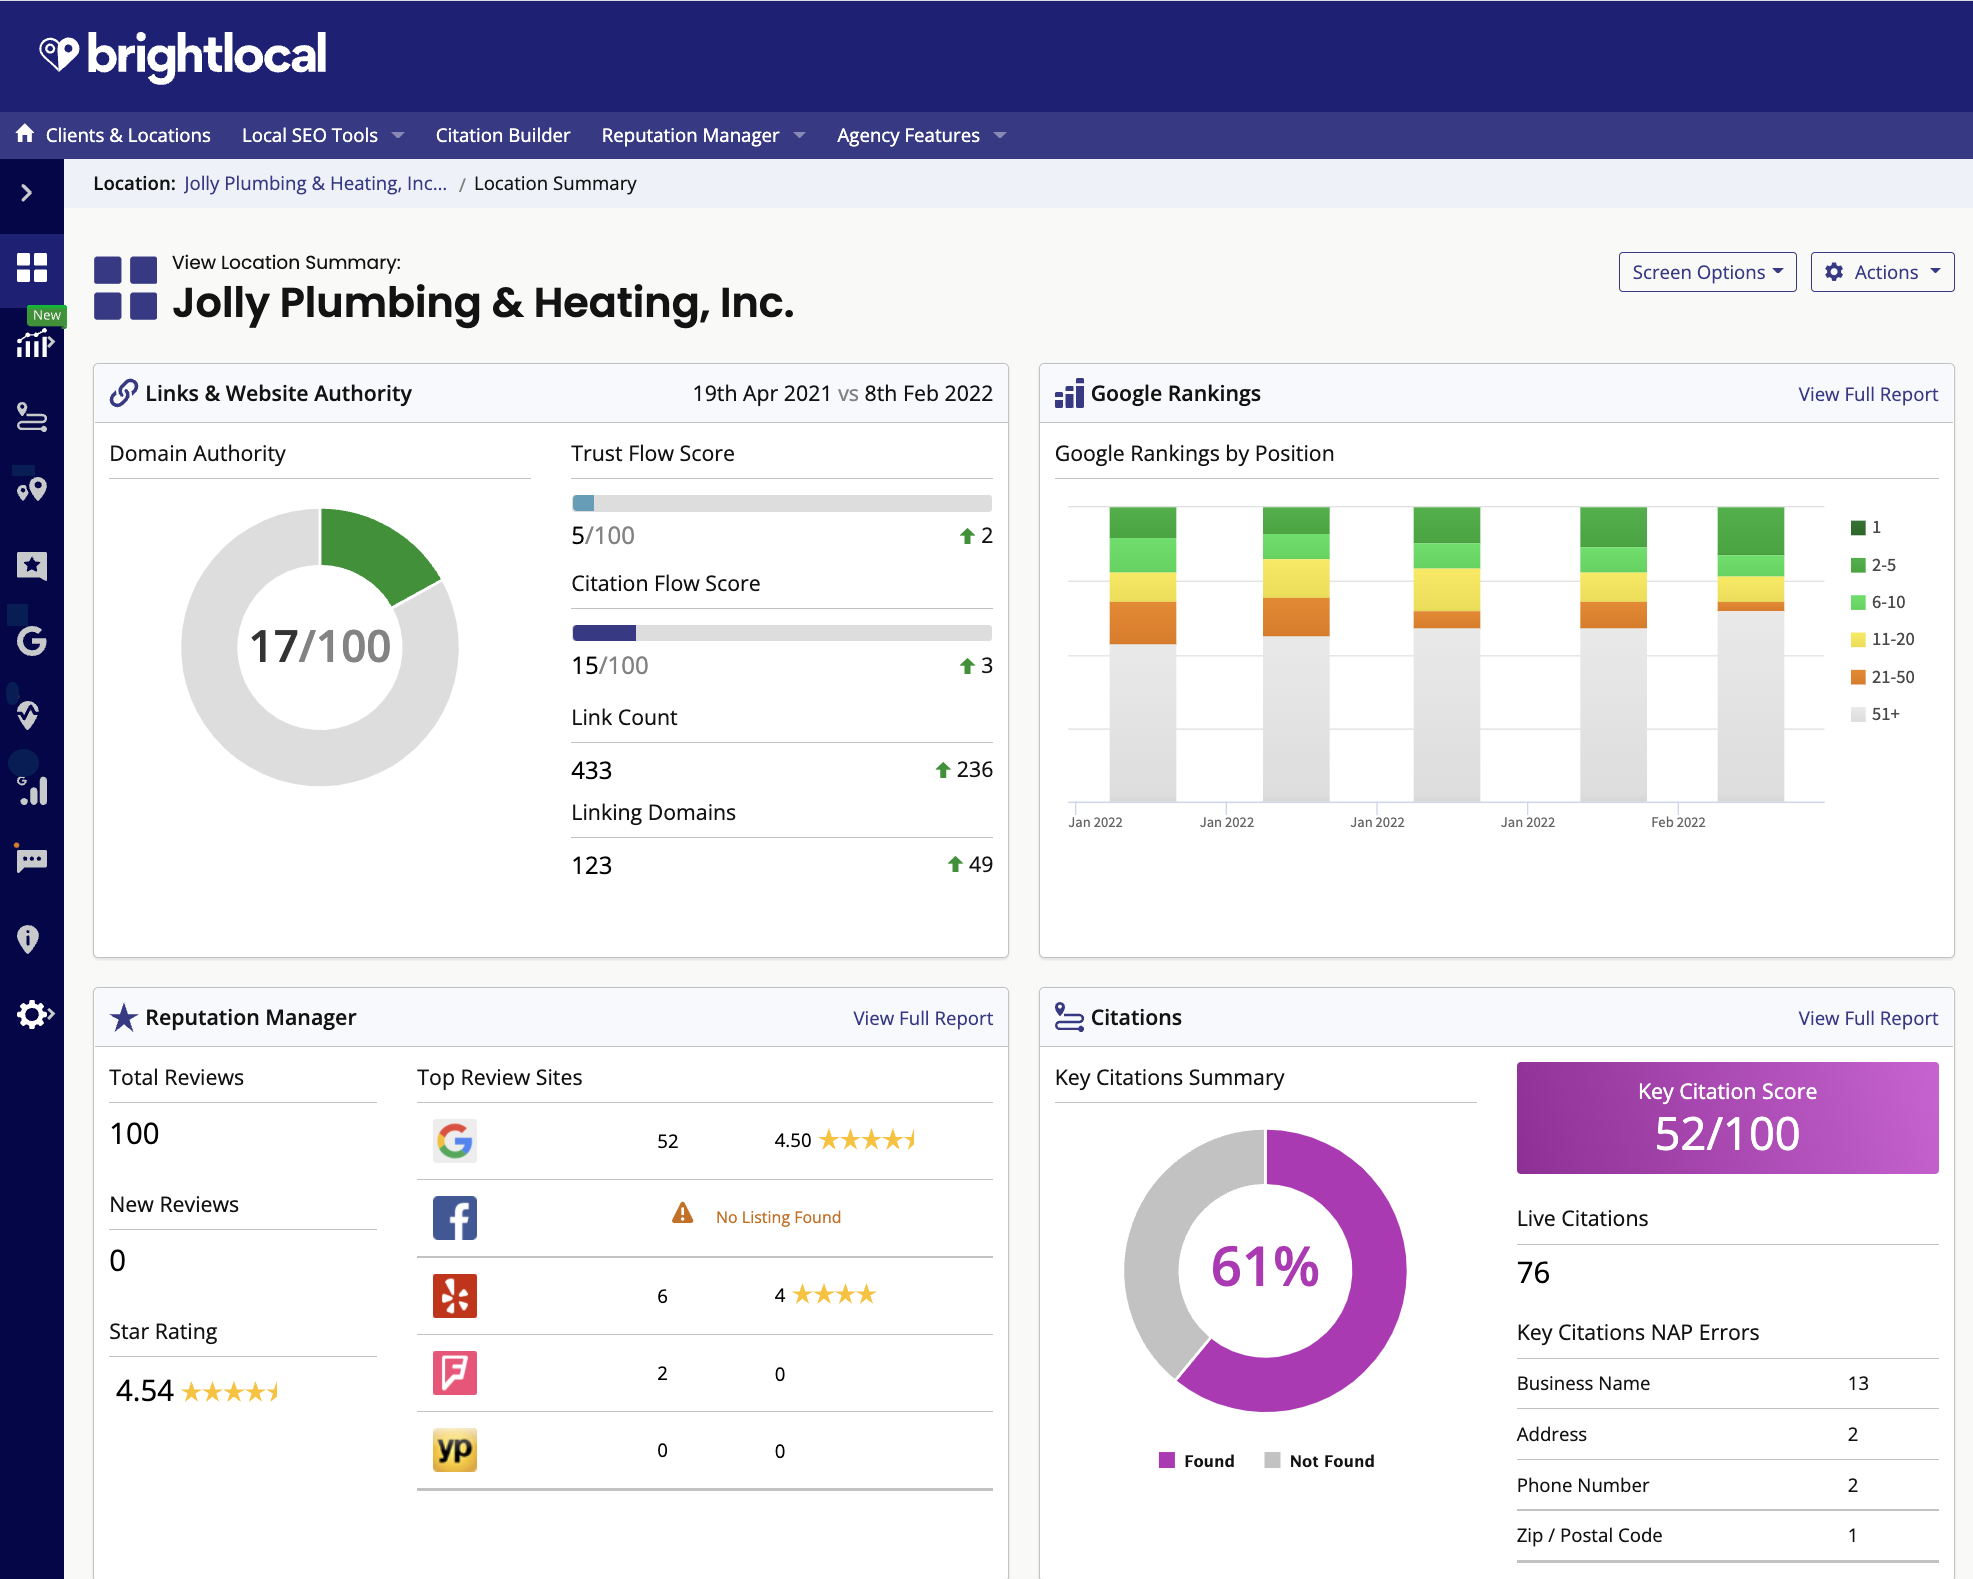
Task: Open the Google Rankings full report
Action: tap(1867, 393)
